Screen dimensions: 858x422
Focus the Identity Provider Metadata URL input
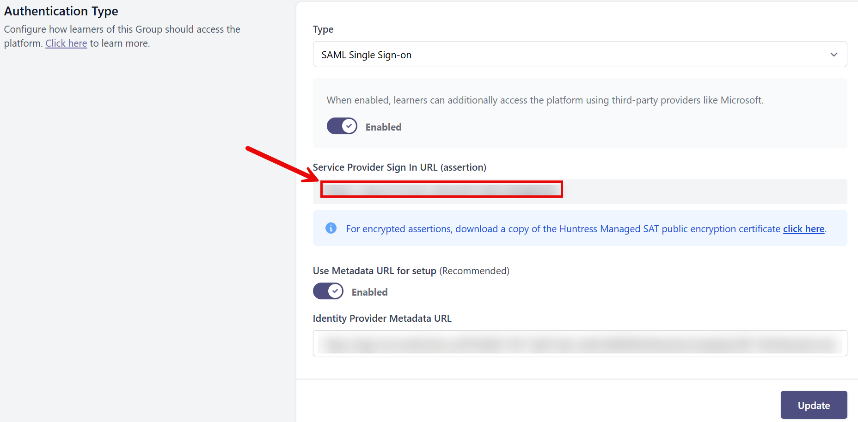[580, 344]
